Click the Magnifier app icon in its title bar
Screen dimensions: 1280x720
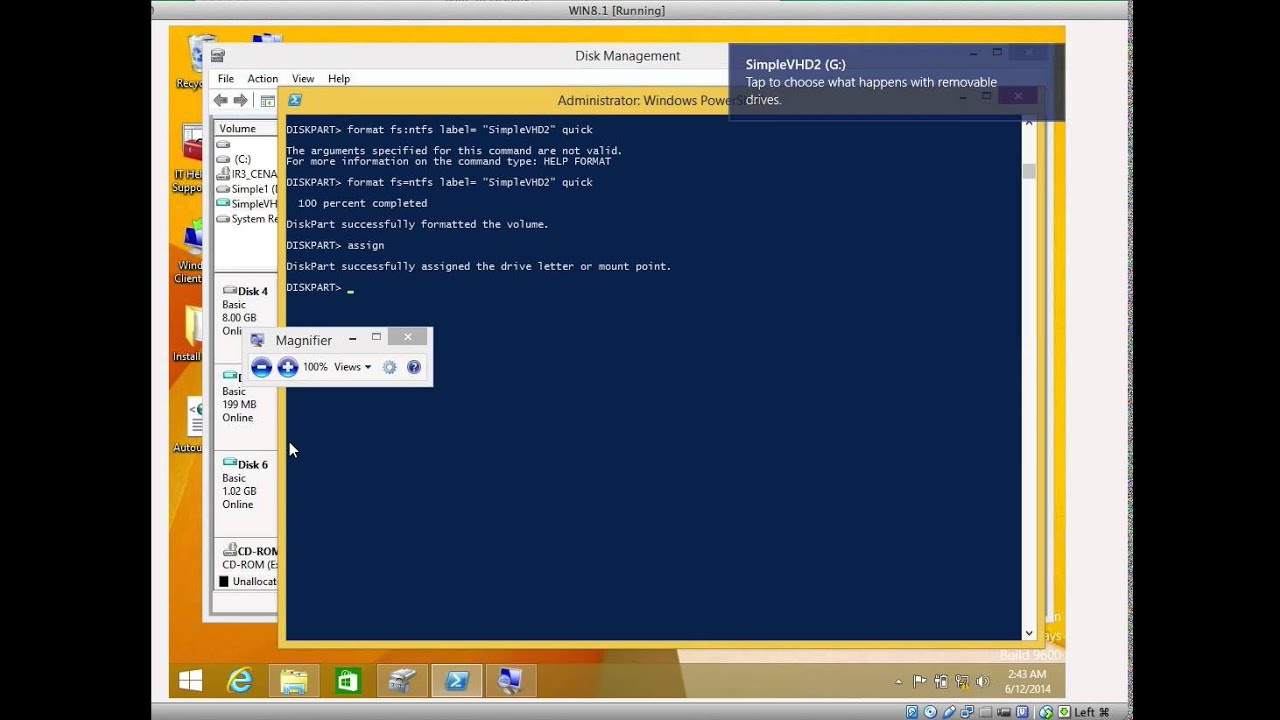[x=258, y=340]
